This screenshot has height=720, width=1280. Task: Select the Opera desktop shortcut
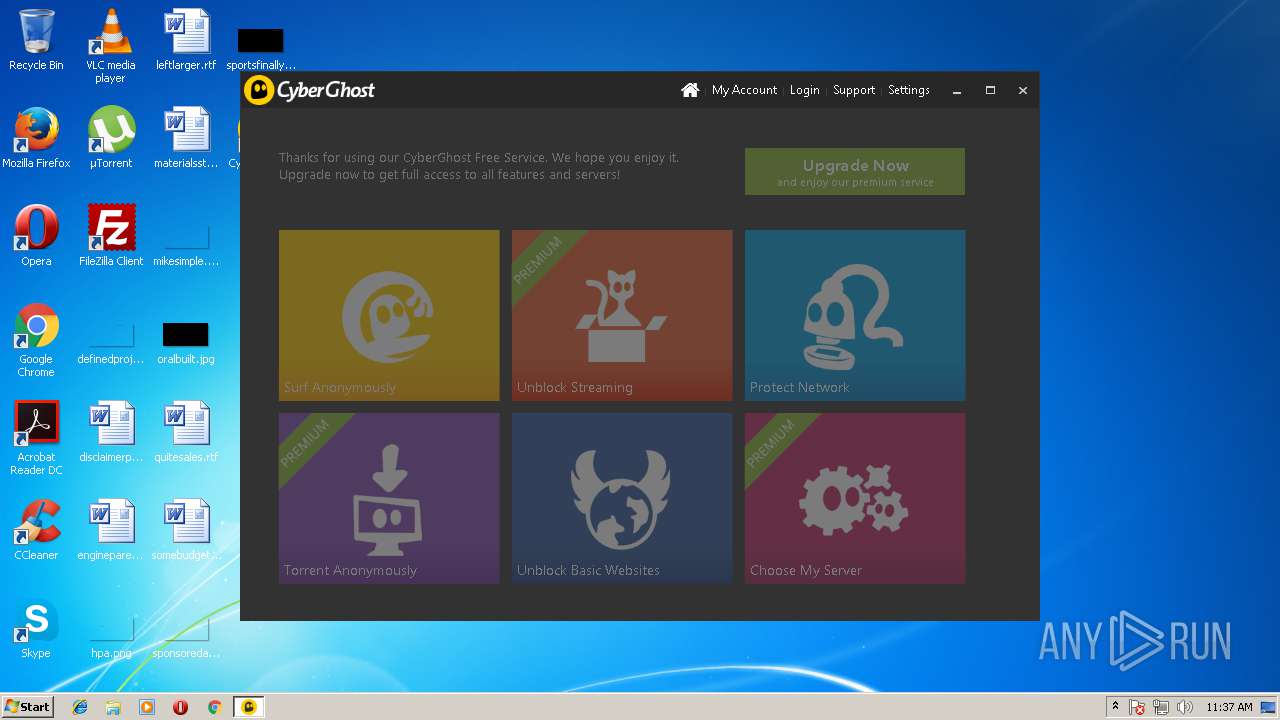[36, 236]
